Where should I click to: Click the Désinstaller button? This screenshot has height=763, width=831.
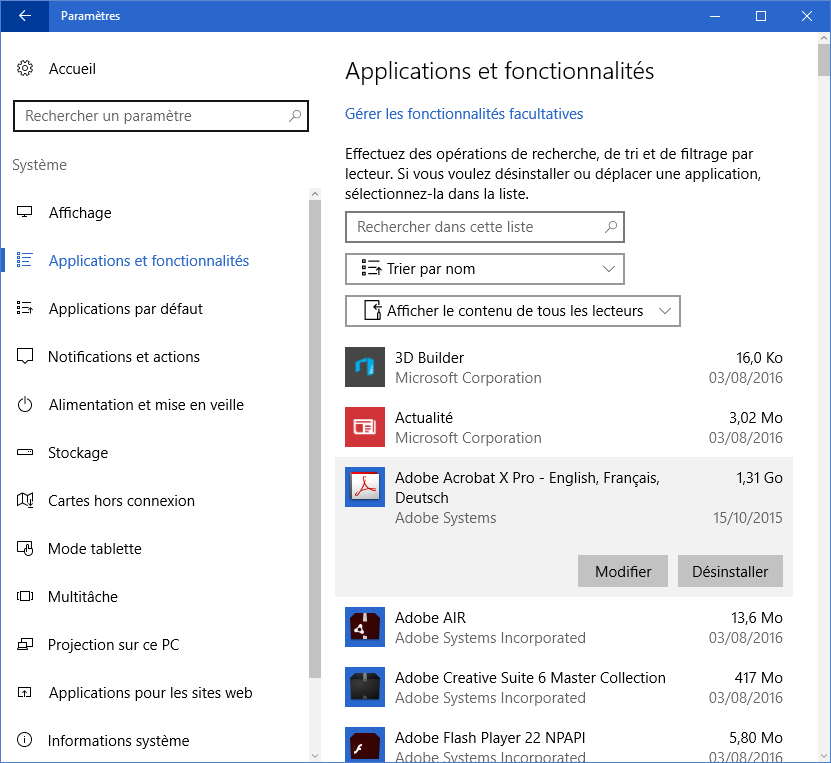730,572
